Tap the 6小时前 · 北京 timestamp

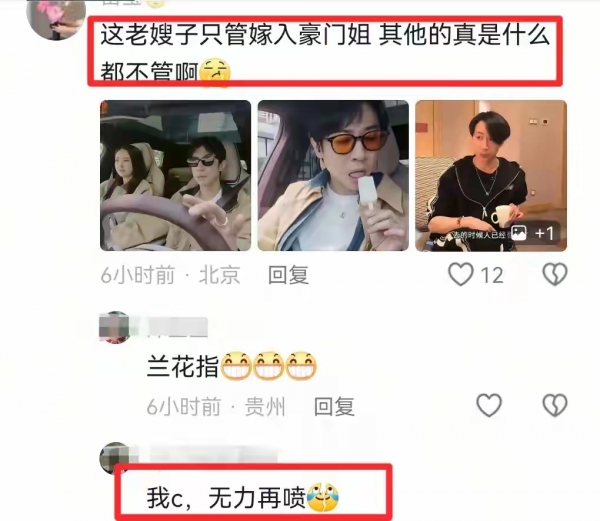point(170,275)
